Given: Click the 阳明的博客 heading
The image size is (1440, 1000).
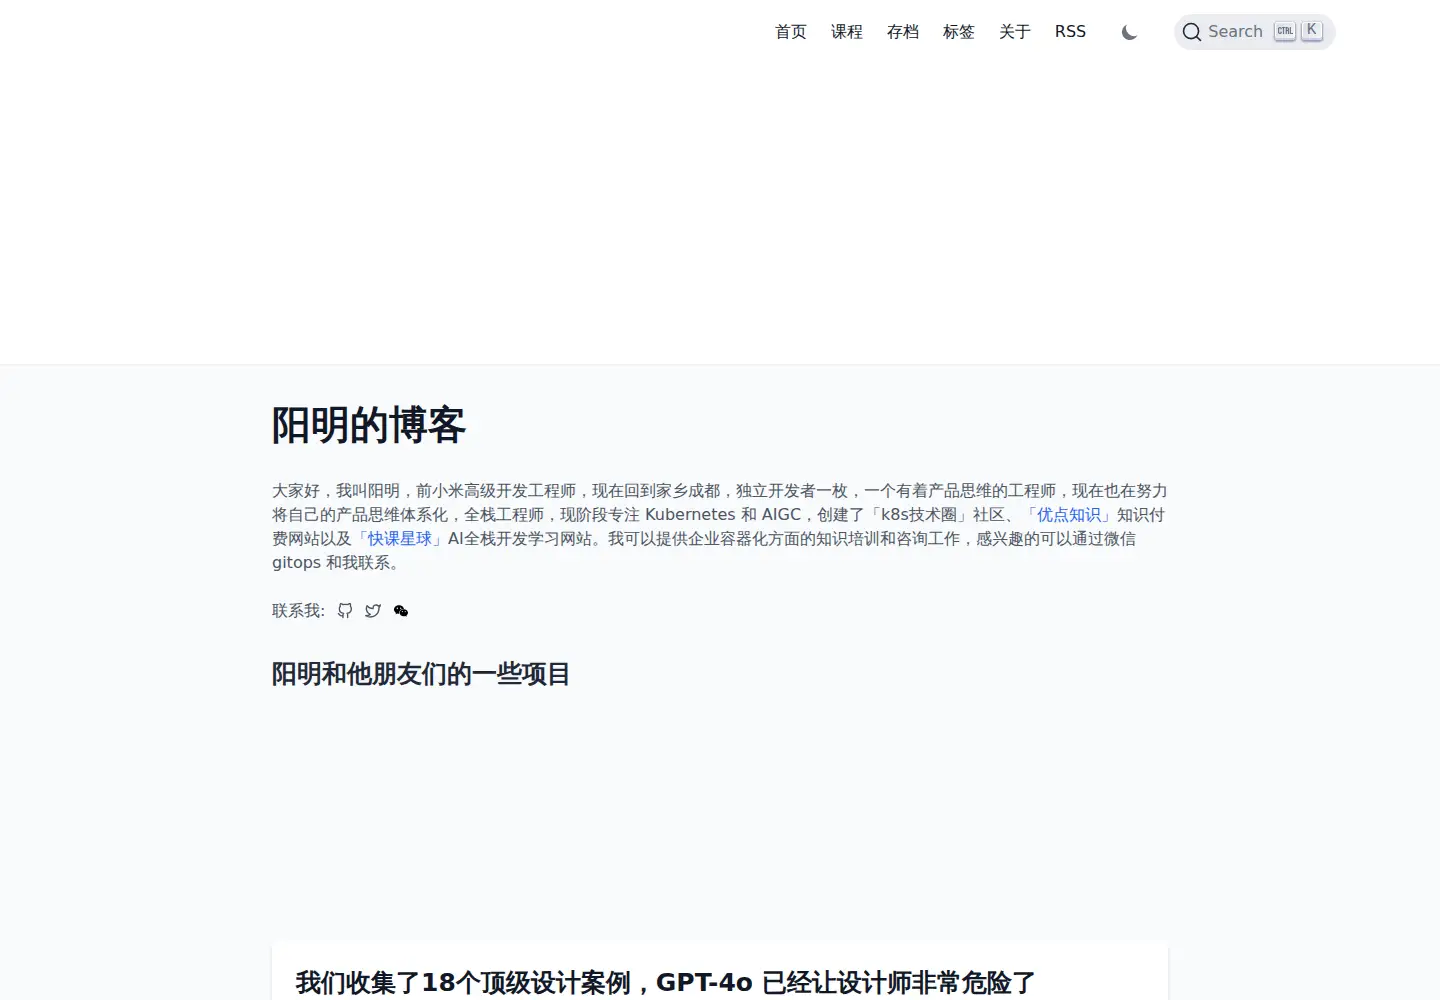Looking at the screenshot, I should tap(369, 425).
